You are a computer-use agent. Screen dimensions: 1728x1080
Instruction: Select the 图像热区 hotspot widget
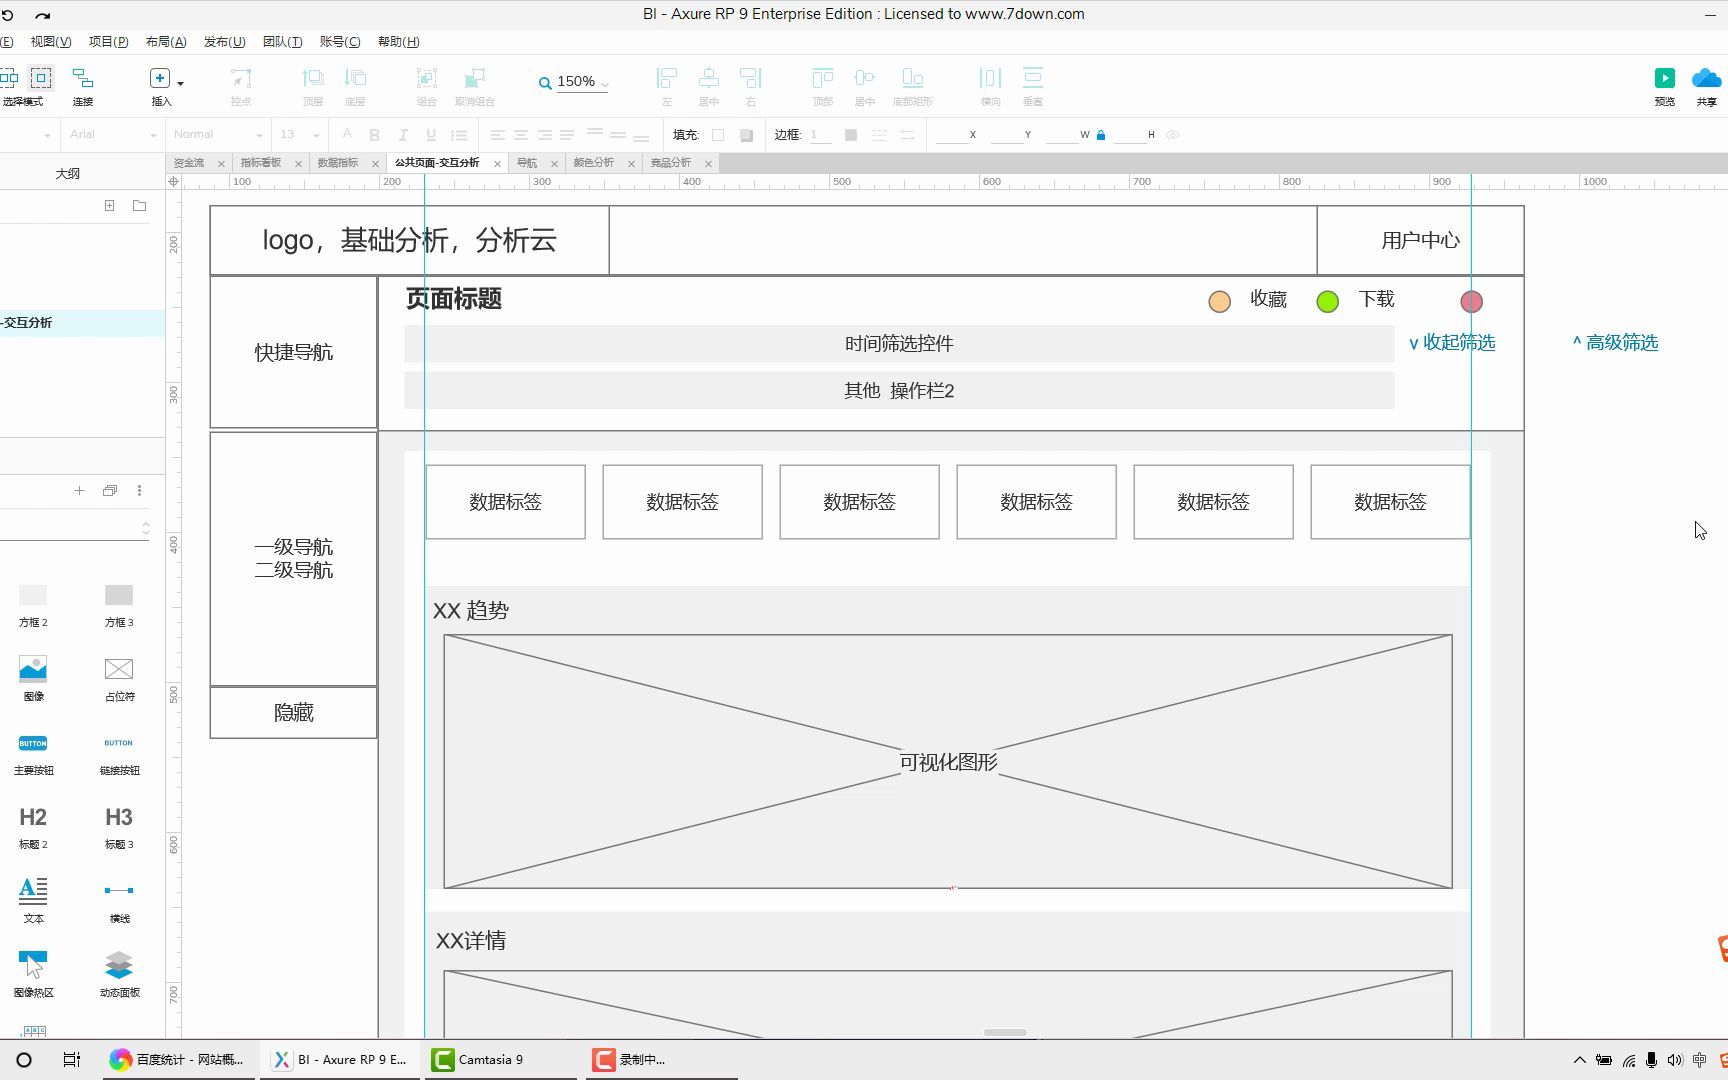(33, 974)
